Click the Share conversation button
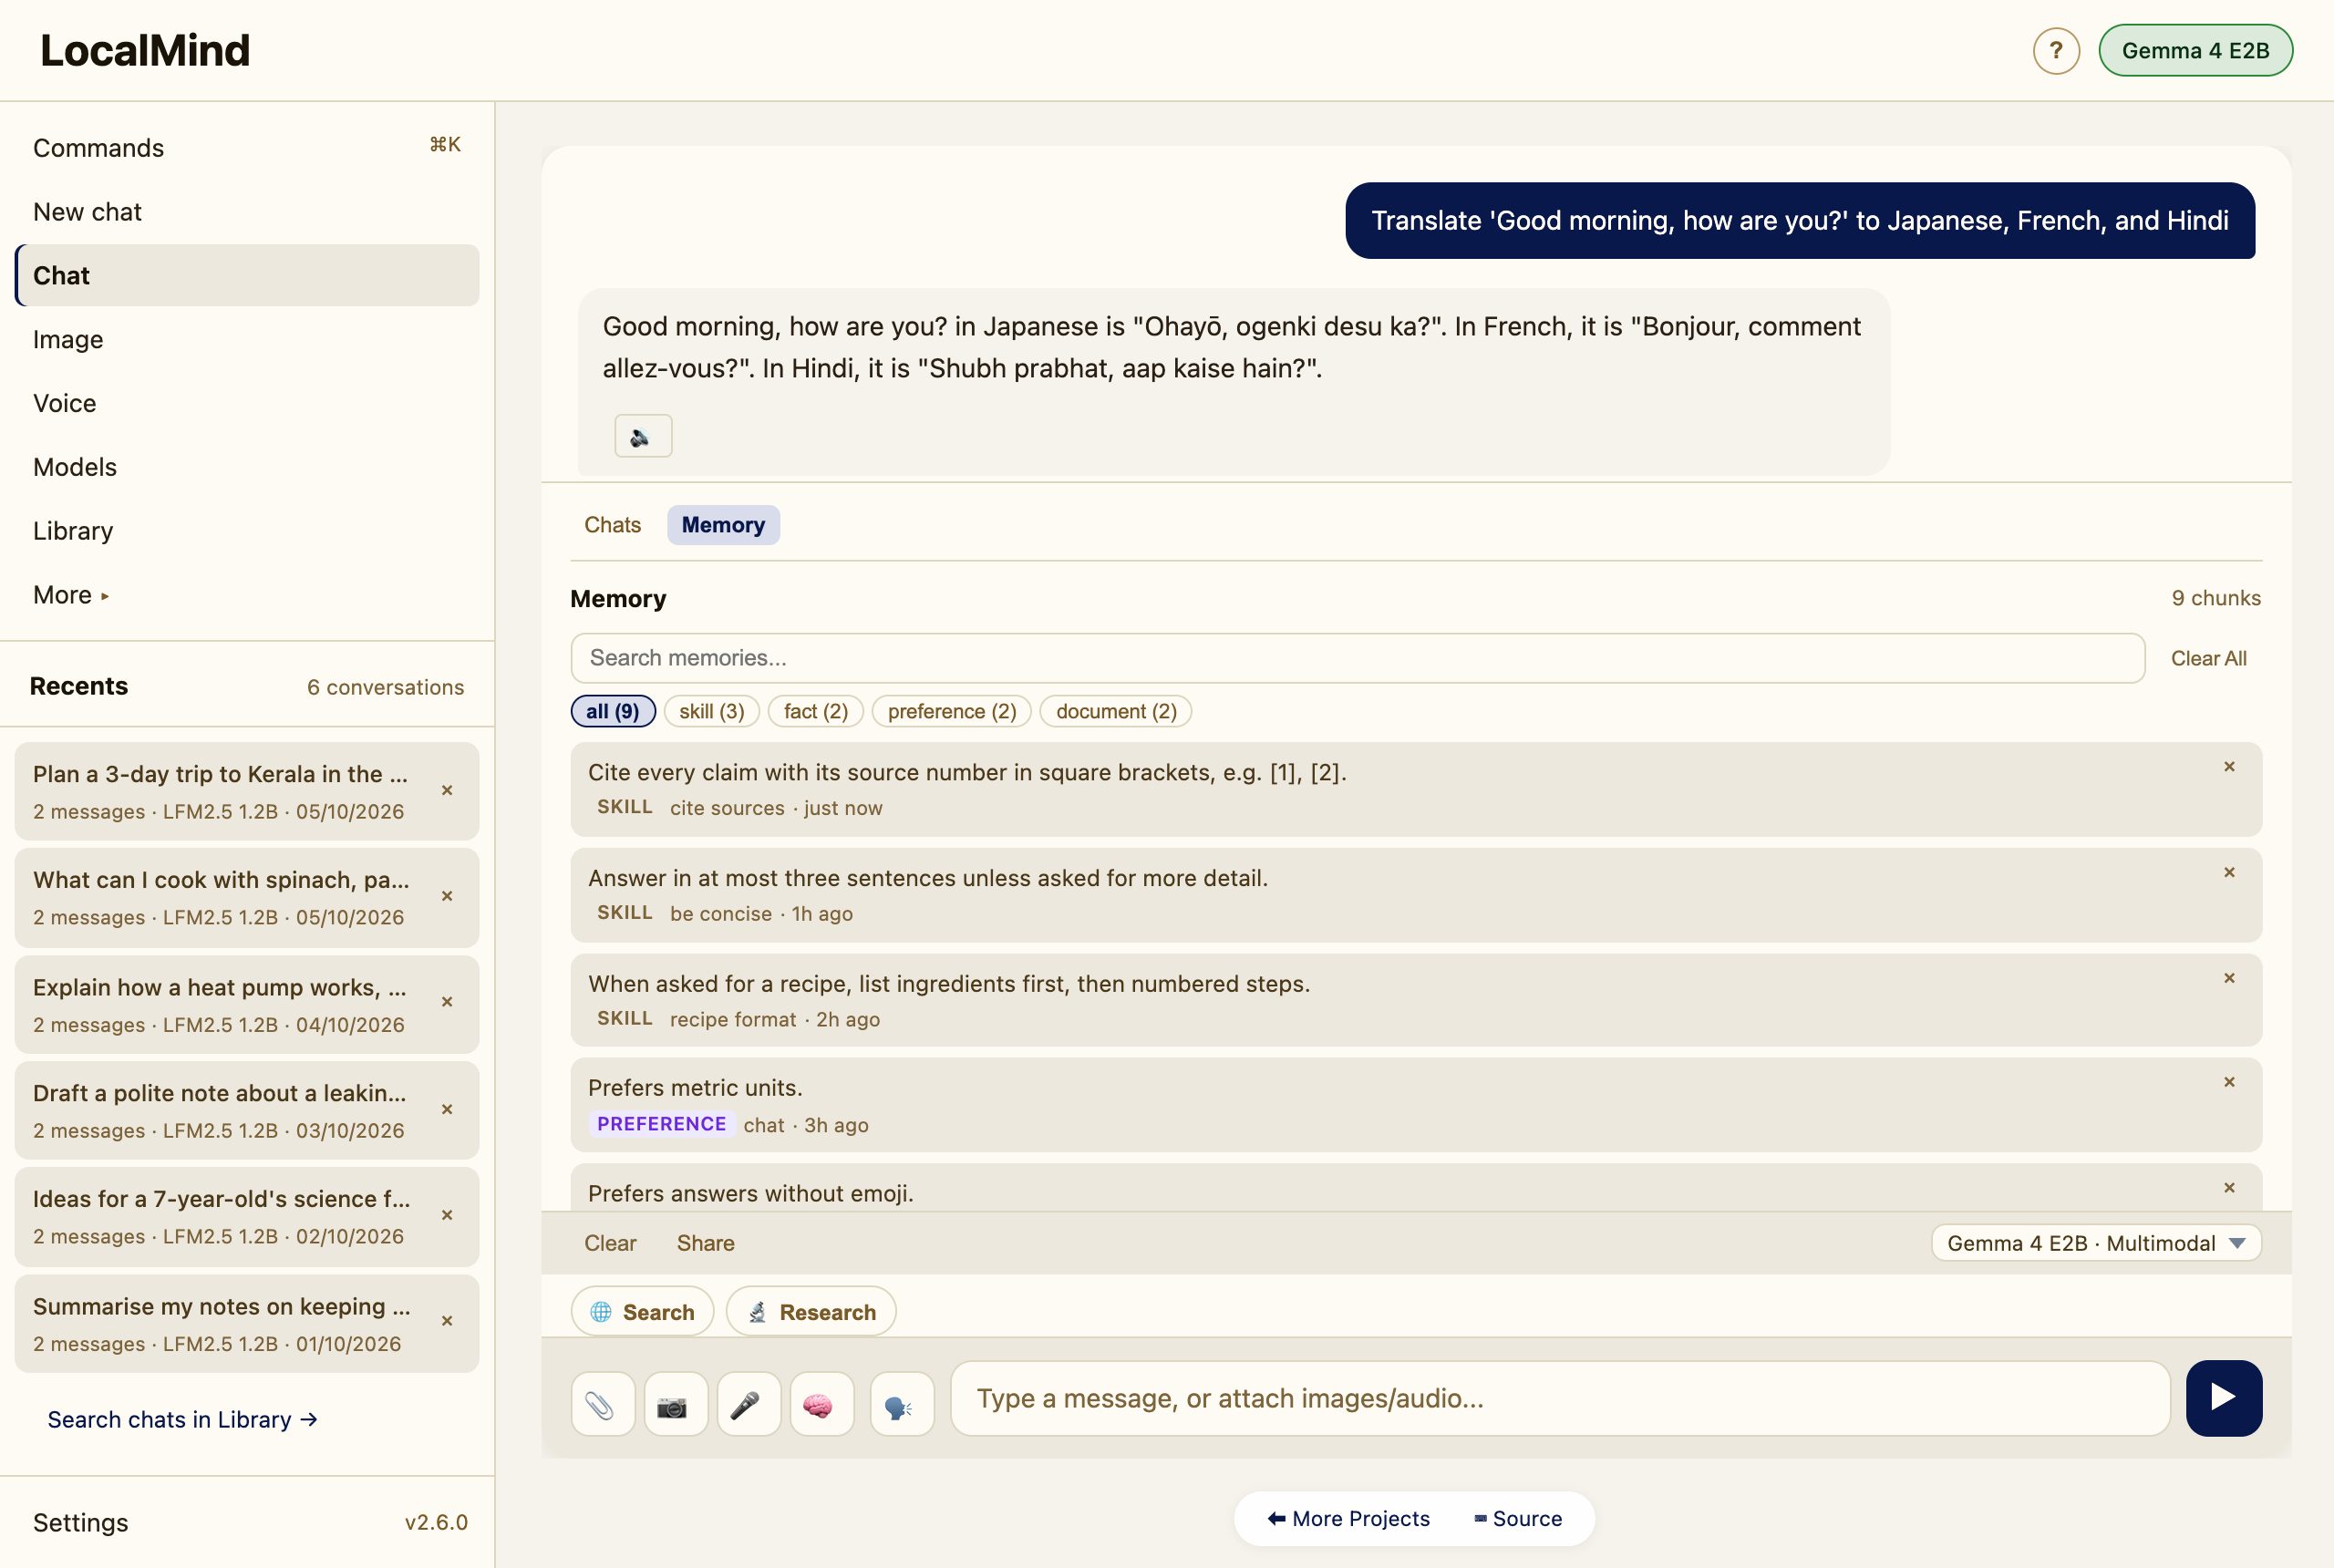The width and height of the screenshot is (2334, 1568). click(705, 1243)
